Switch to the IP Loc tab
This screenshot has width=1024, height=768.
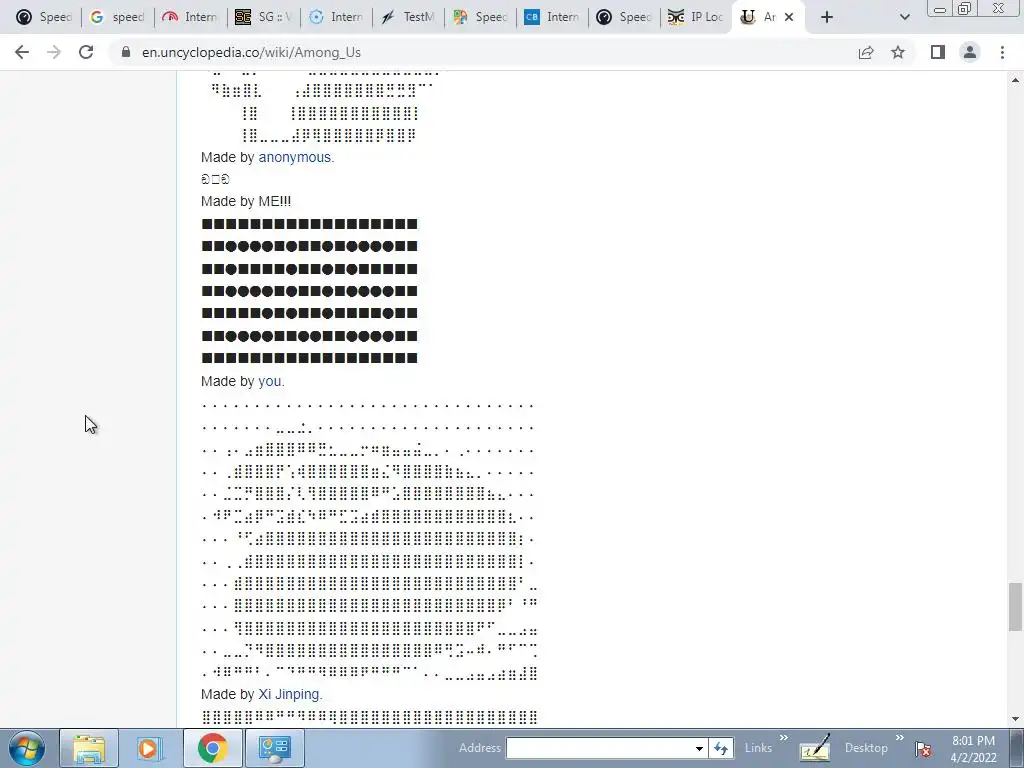click(x=696, y=17)
